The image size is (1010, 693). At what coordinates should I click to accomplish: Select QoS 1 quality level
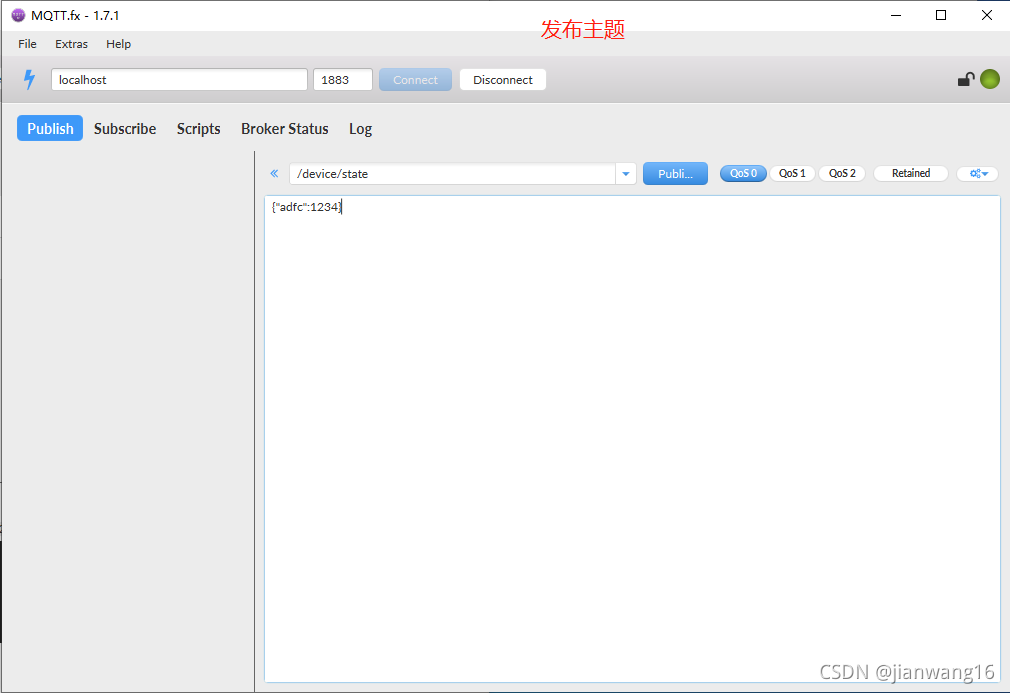point(792,173)
